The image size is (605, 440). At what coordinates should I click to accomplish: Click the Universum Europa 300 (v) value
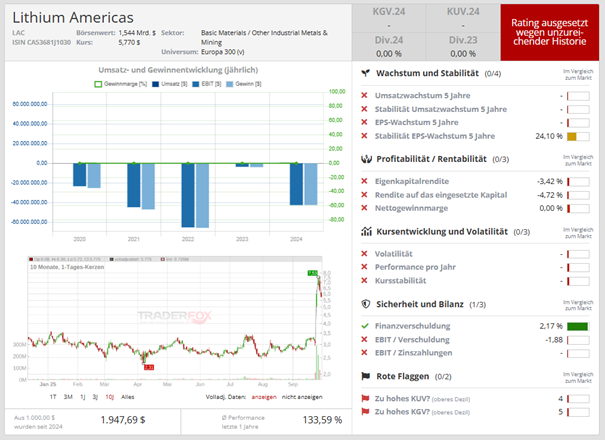[223, 52]
